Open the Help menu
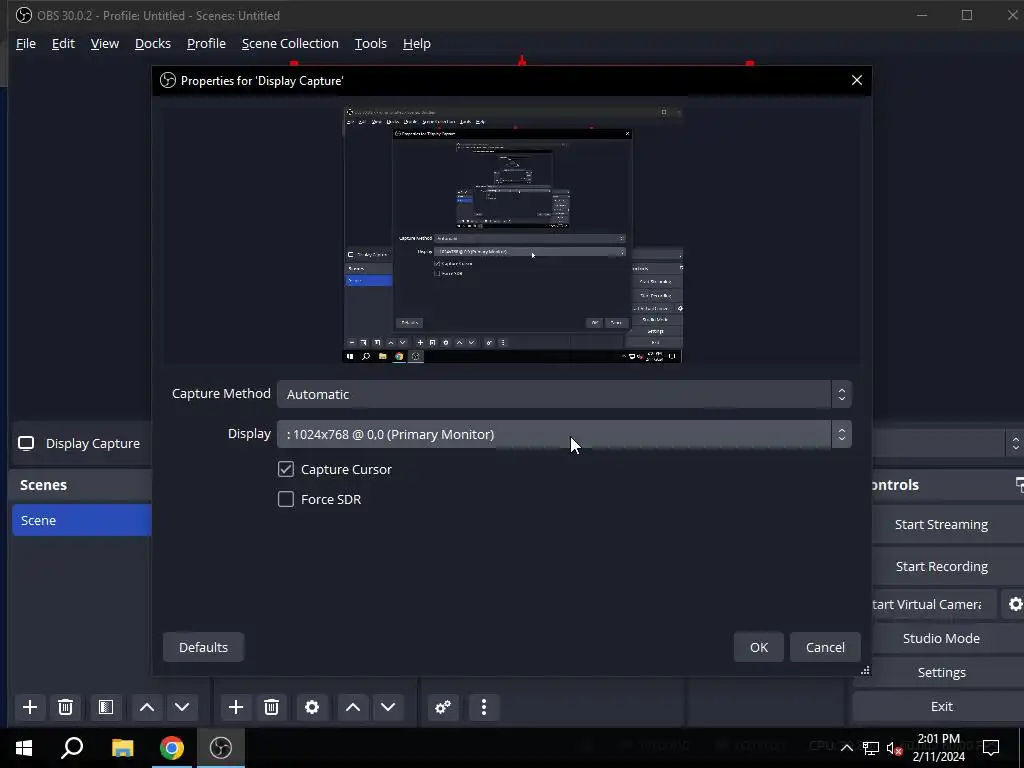The height and width of the screenshot is (768, 1024). click(417, 43)
